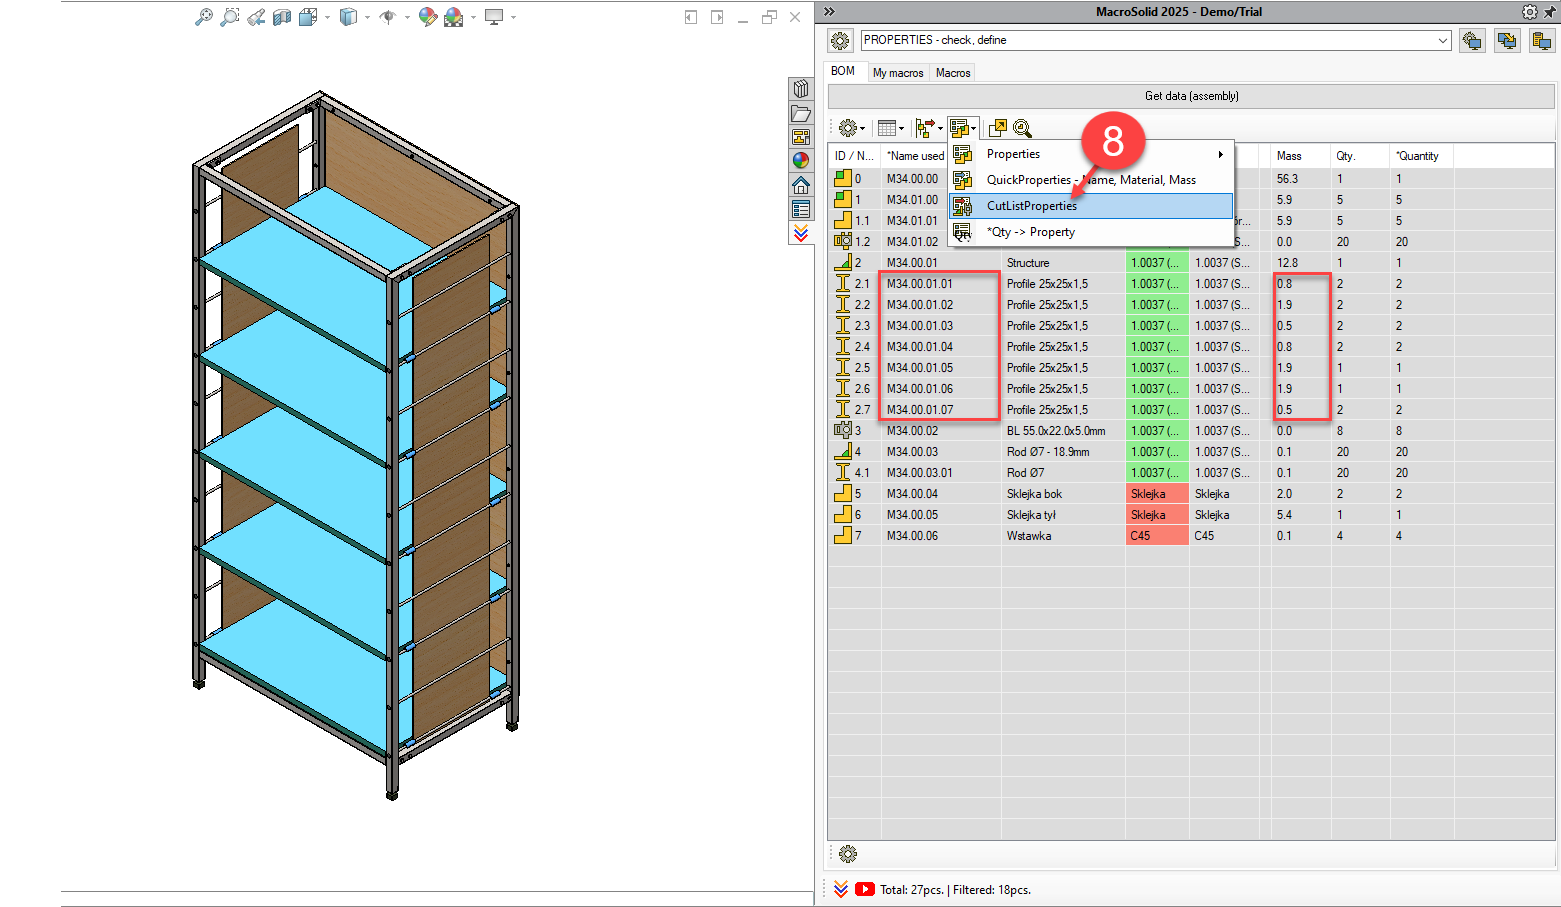Click the magnifier search icon in BOM toolbar
The height and width of the screenshot is (907, 1561).
[x=1022, y=128]
